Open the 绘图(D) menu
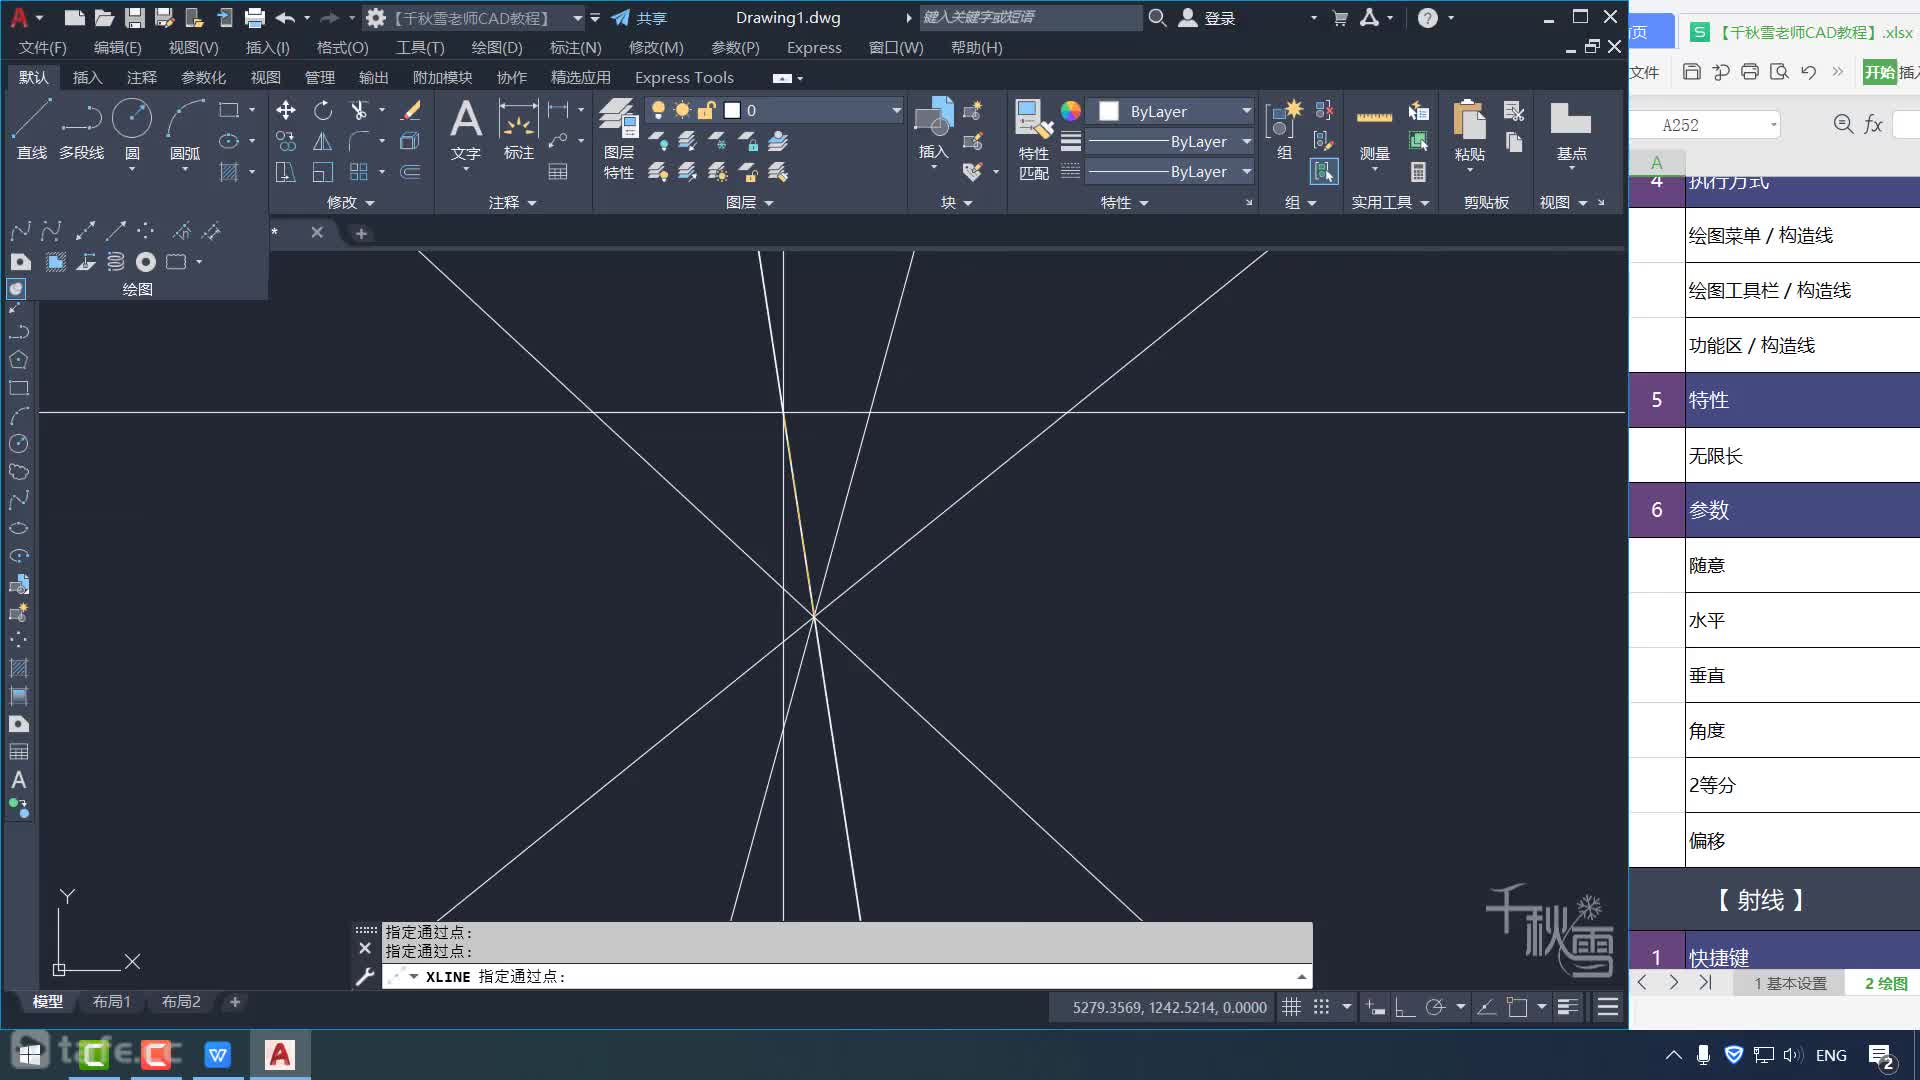 point(497,47)
